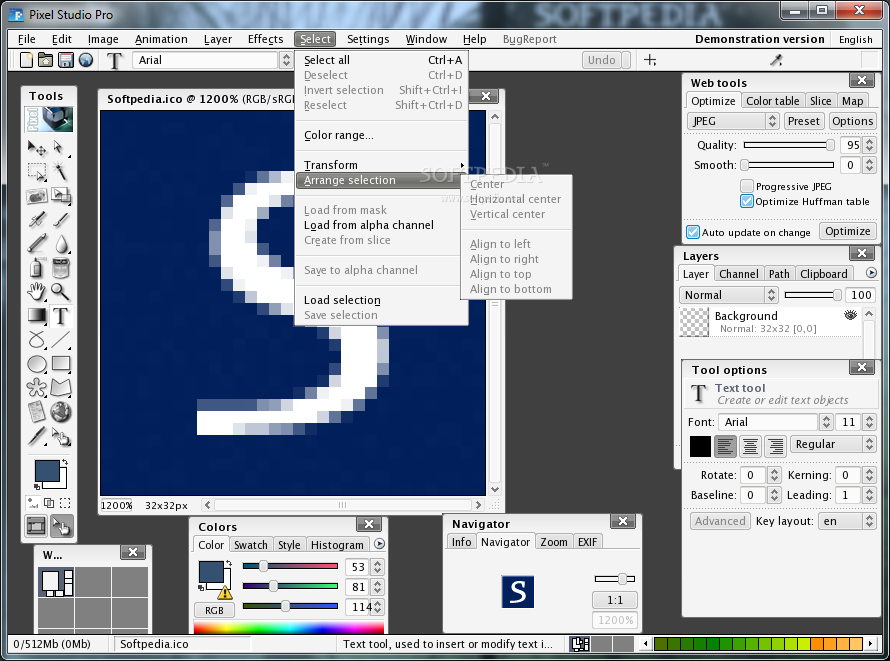Click the font size 11 field
Viewport: 890px width, 661px height.
pos(849,422)
